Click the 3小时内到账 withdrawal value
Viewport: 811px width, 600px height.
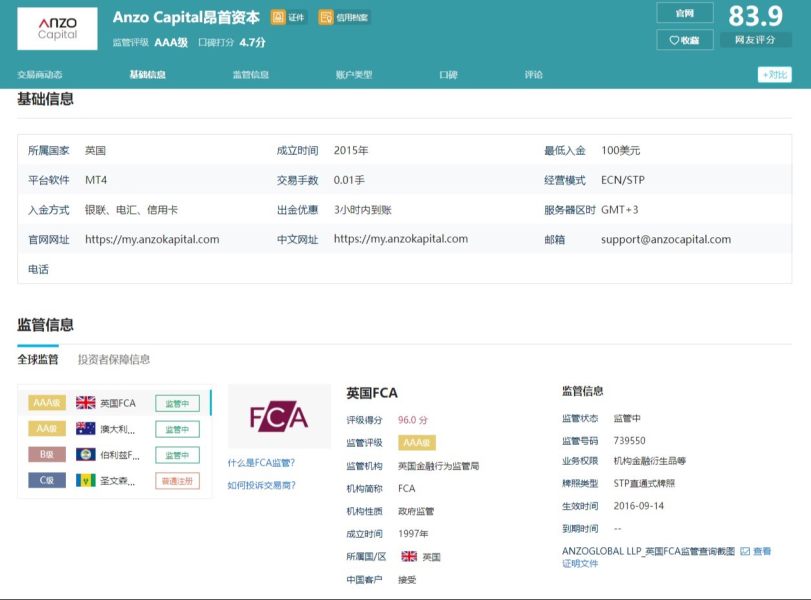pyautogui.click(x=363, y=209)
